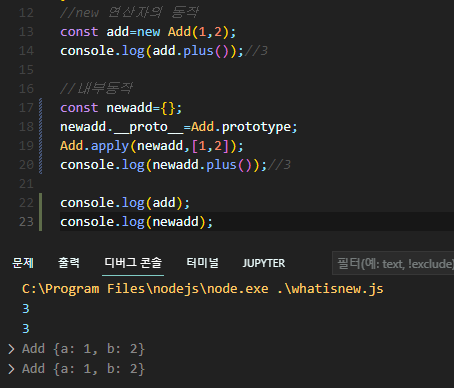The width and height of the screenshot is (454, 388).
Task: Expand second Add {a: 1, b: 2} output
Action: (x=11, y=369)
